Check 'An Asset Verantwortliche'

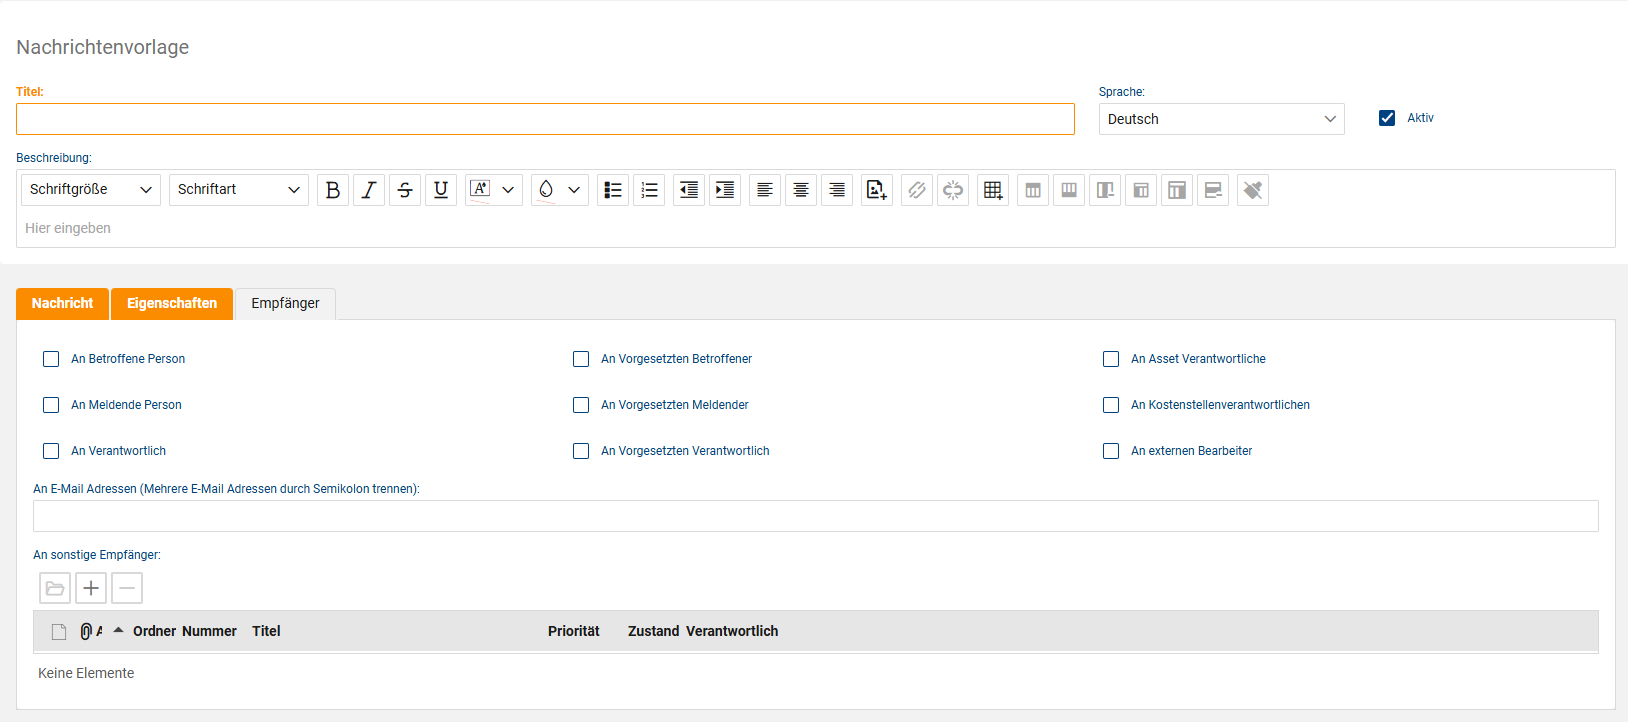[1111, 359]
